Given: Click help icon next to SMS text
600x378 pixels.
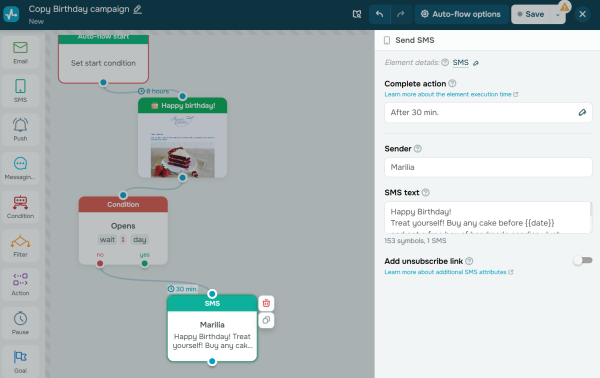Looking at the screenshot, I should [x=426, y=192].
